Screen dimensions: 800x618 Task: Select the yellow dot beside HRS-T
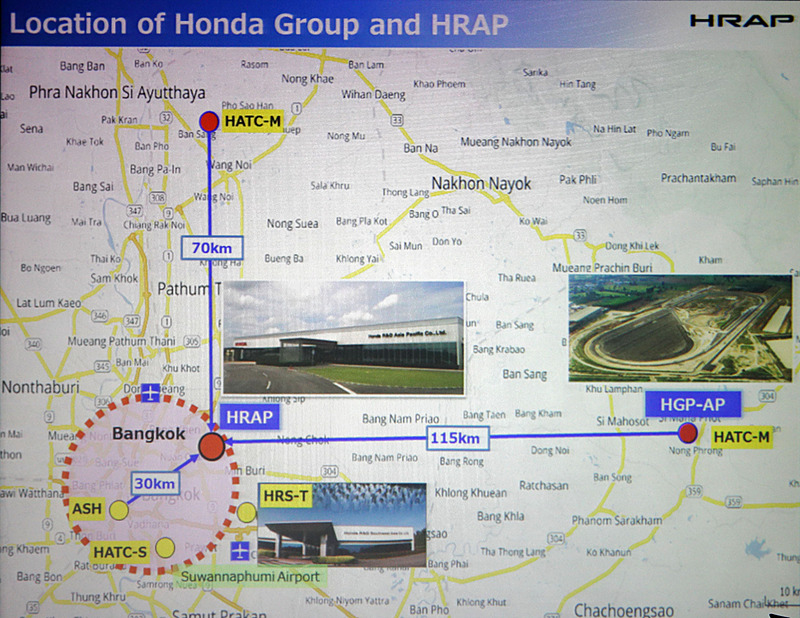point(247,512)
